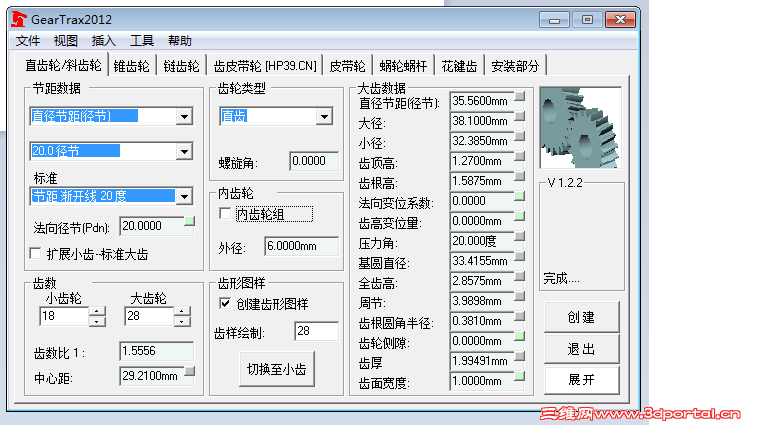Viewport: 760px width, 427px height.
Task: Enable 扩展小齿-标准大齿 checkbox
Action: (35, 253)
